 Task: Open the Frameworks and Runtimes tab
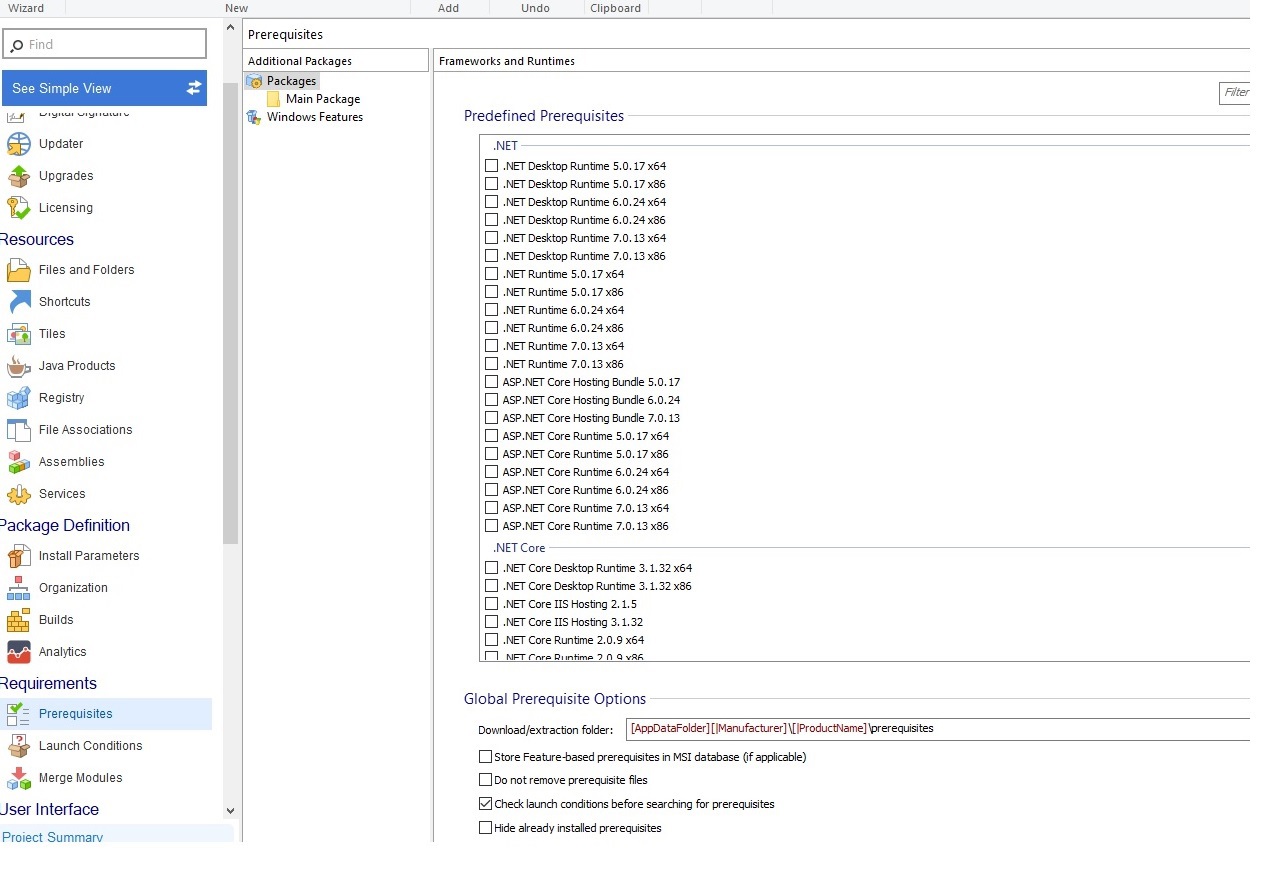pyautogui.click(x=507, y=61)
